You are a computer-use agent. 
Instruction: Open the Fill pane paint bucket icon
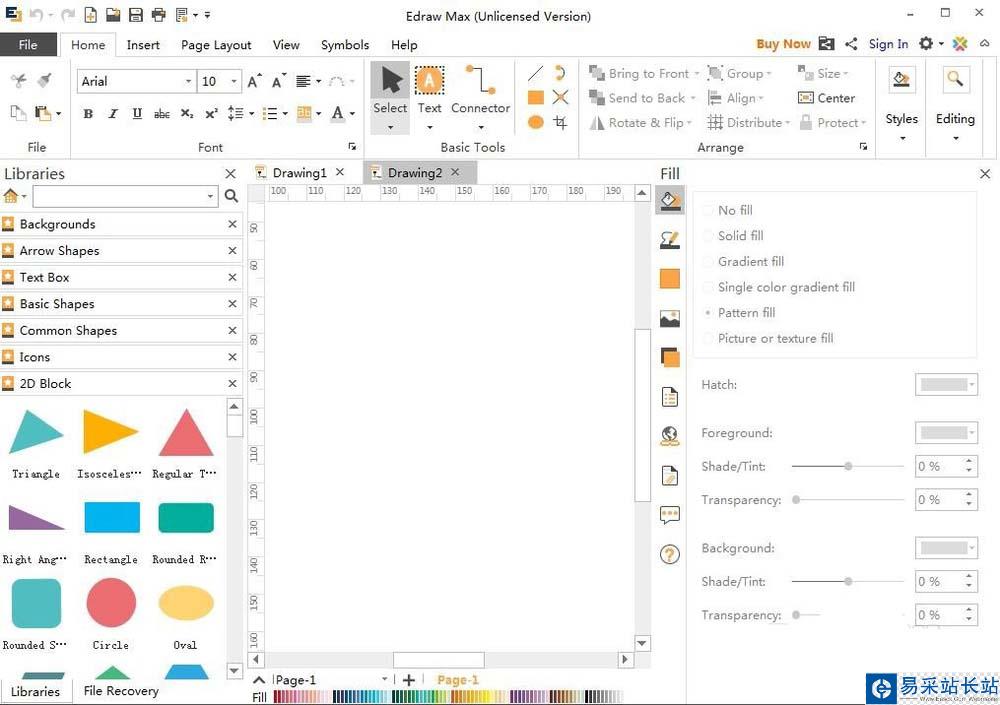pyautogui.click(x=670, y=201)
